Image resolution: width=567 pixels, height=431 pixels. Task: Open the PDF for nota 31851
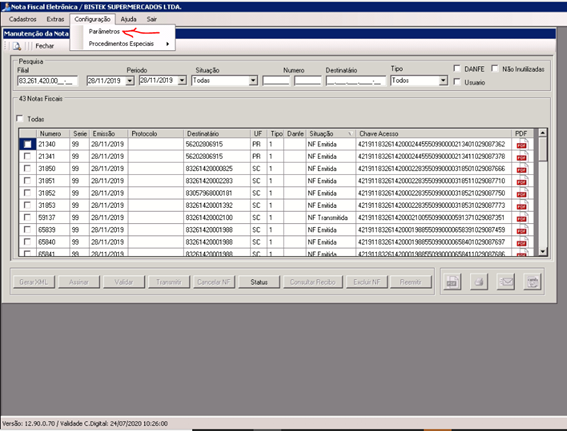coord(521,181)
